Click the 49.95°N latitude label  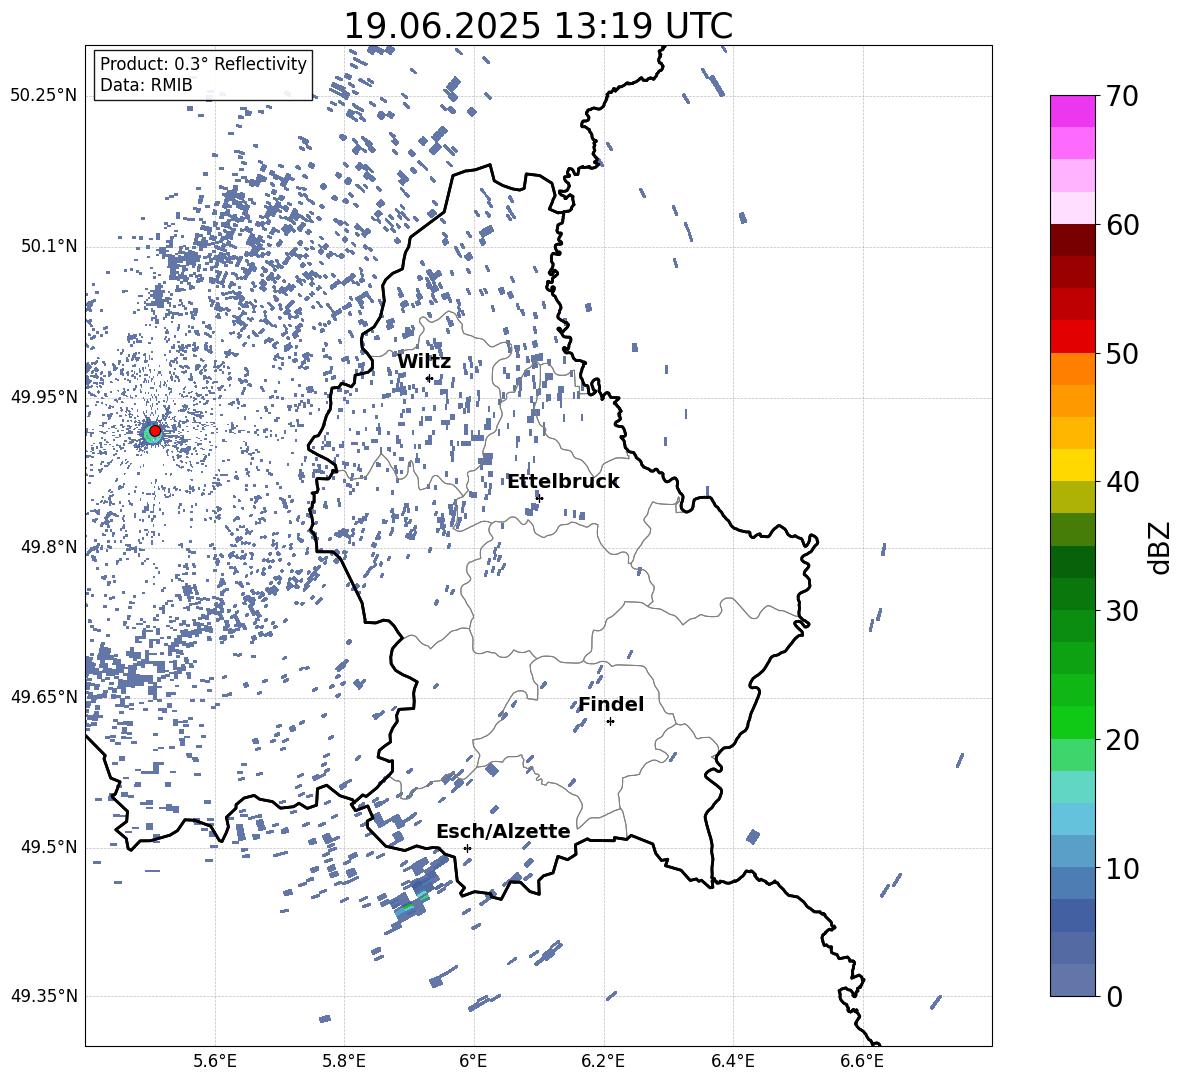pos(44,396)
